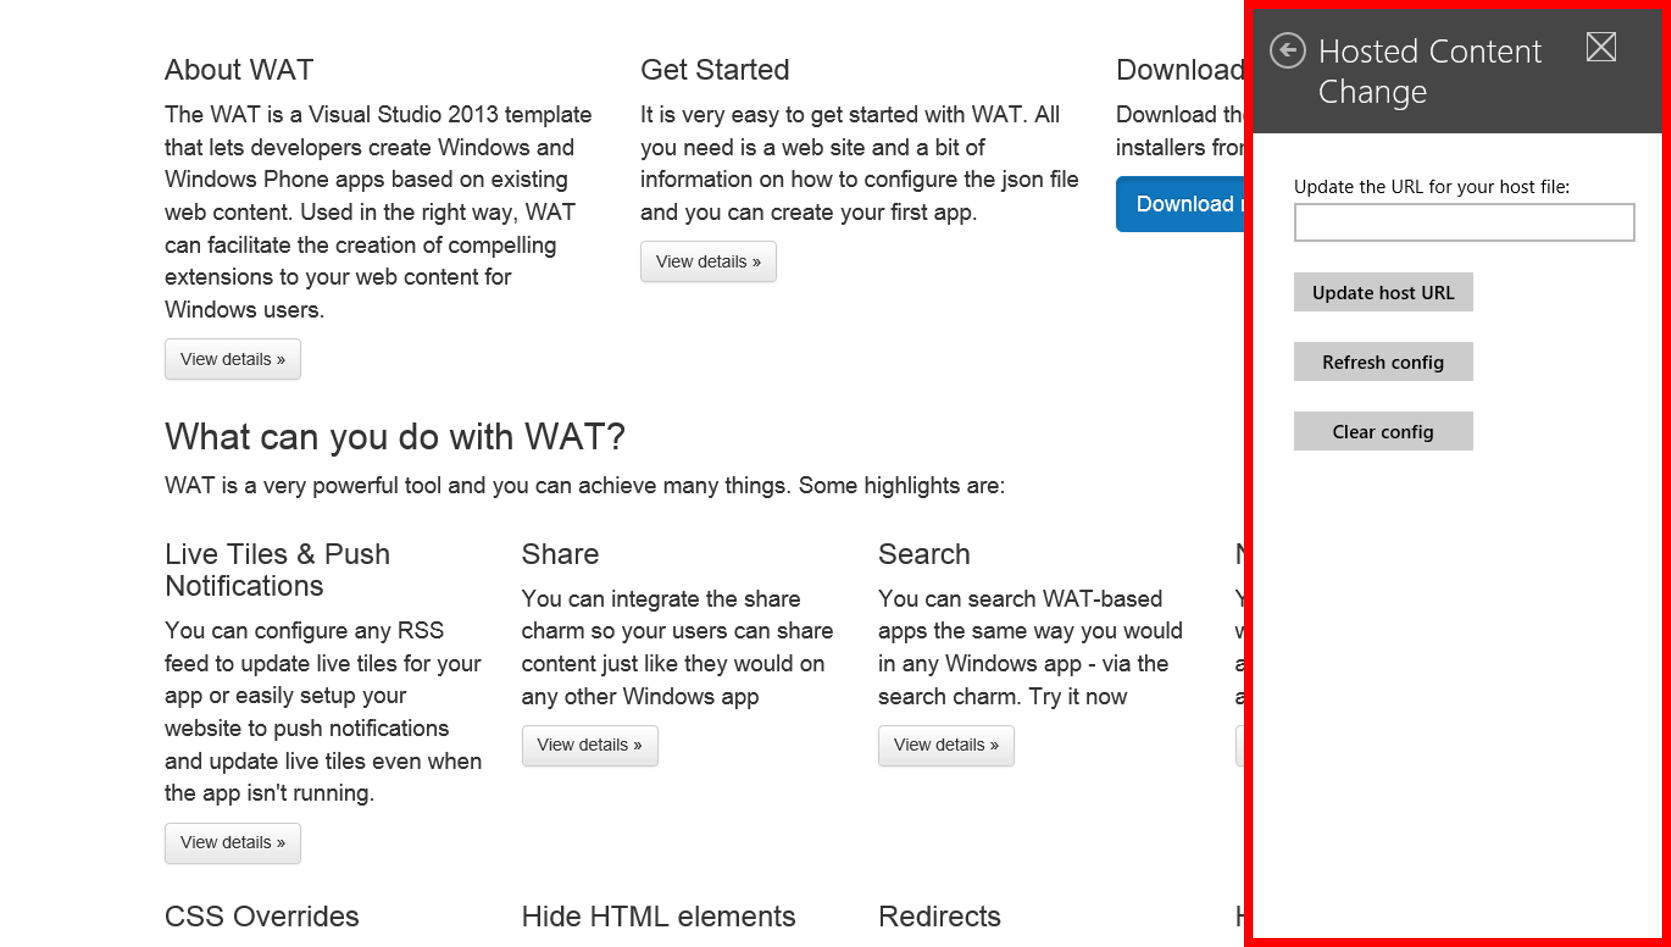Click the back arrow in Hosted Content Change
Screen dimensions: 1671x947
pyautogui.click(x=1287, y=50)
